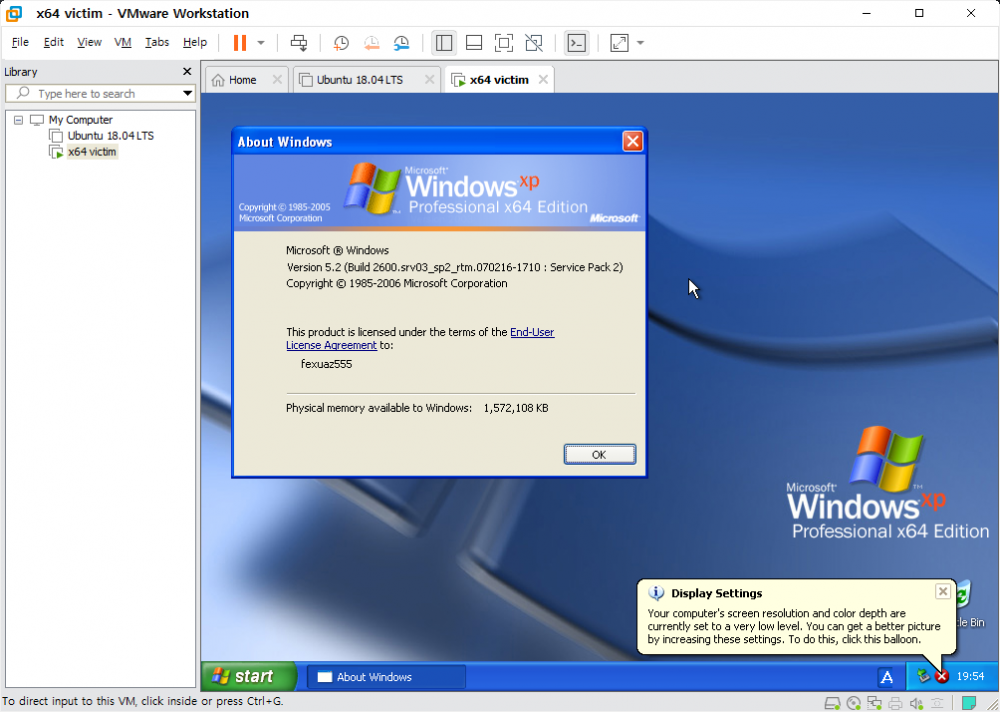This screenshot has height=712, width=1000.
Task: Open the End-User License Agreement link
Action: [531, 332]
